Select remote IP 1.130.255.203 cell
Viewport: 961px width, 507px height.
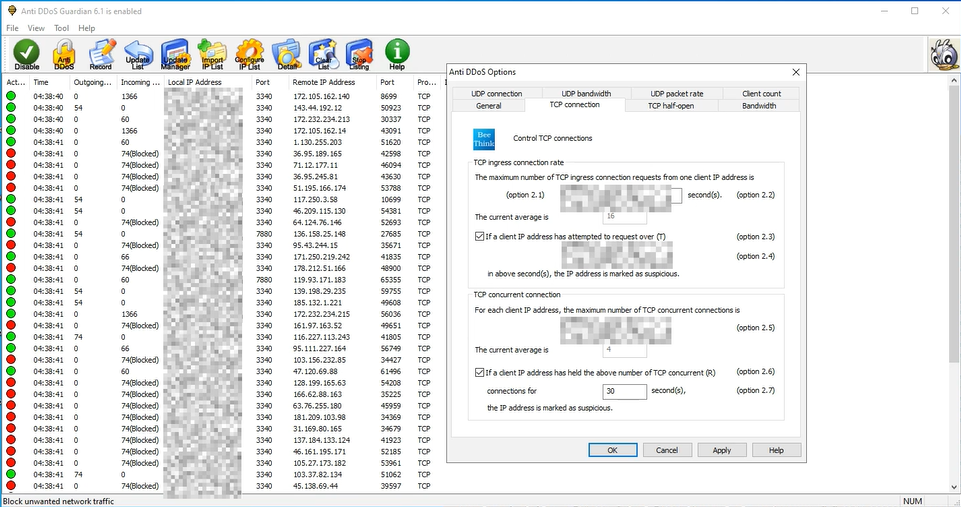[x=317, y=142]
